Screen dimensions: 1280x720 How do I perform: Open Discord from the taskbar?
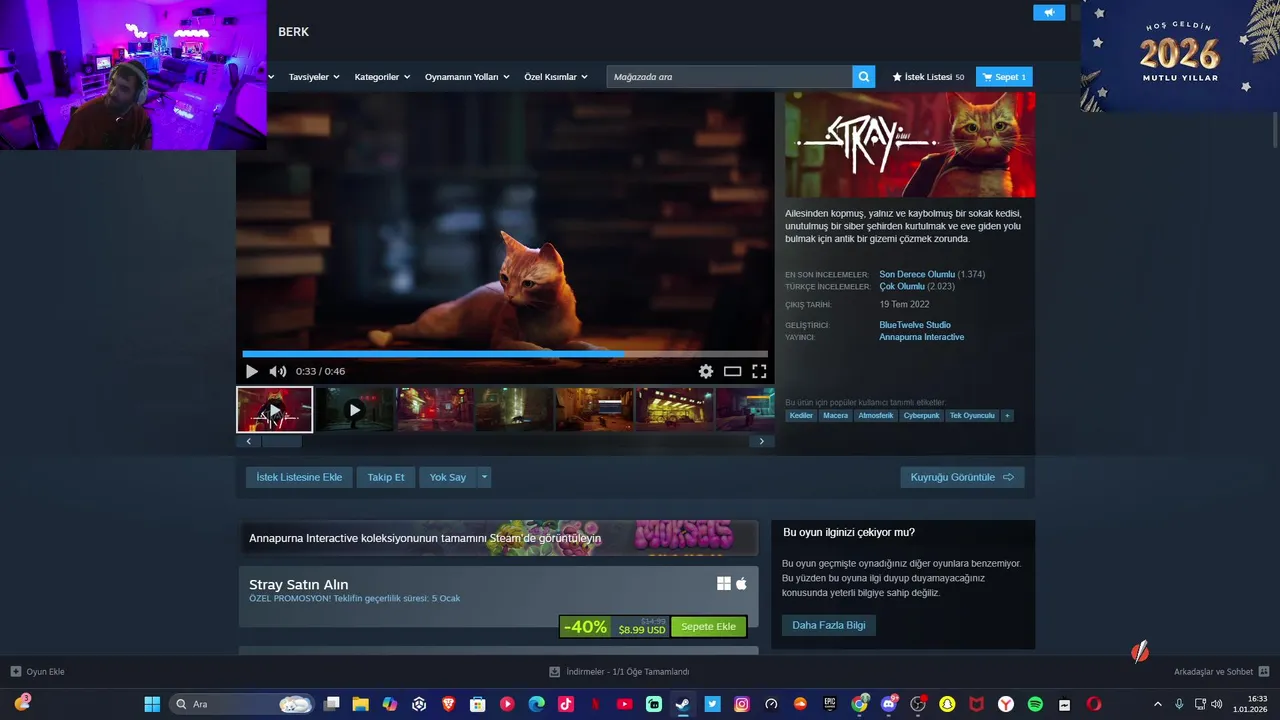tap(888, 704)
